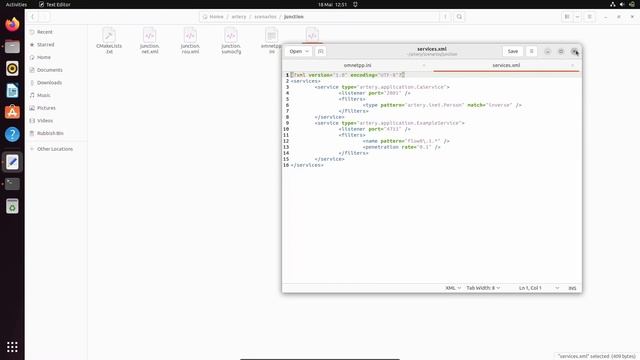Go to scenarios in the path bar
Image resolution: width=640 pixels, height=360 pixels.
[x=265, y=17]
